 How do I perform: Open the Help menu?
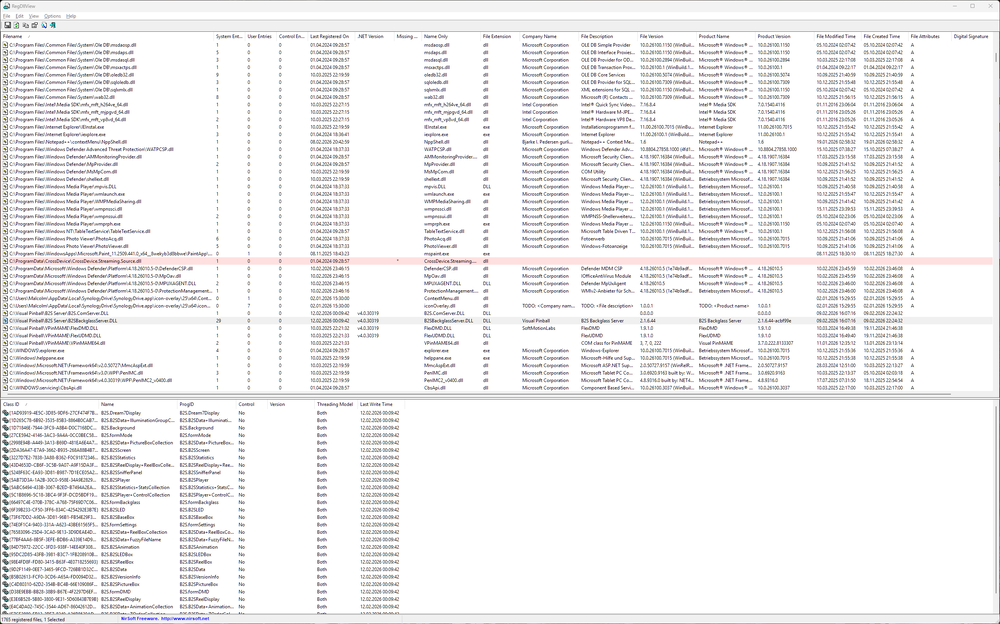(x=71, y=16)
